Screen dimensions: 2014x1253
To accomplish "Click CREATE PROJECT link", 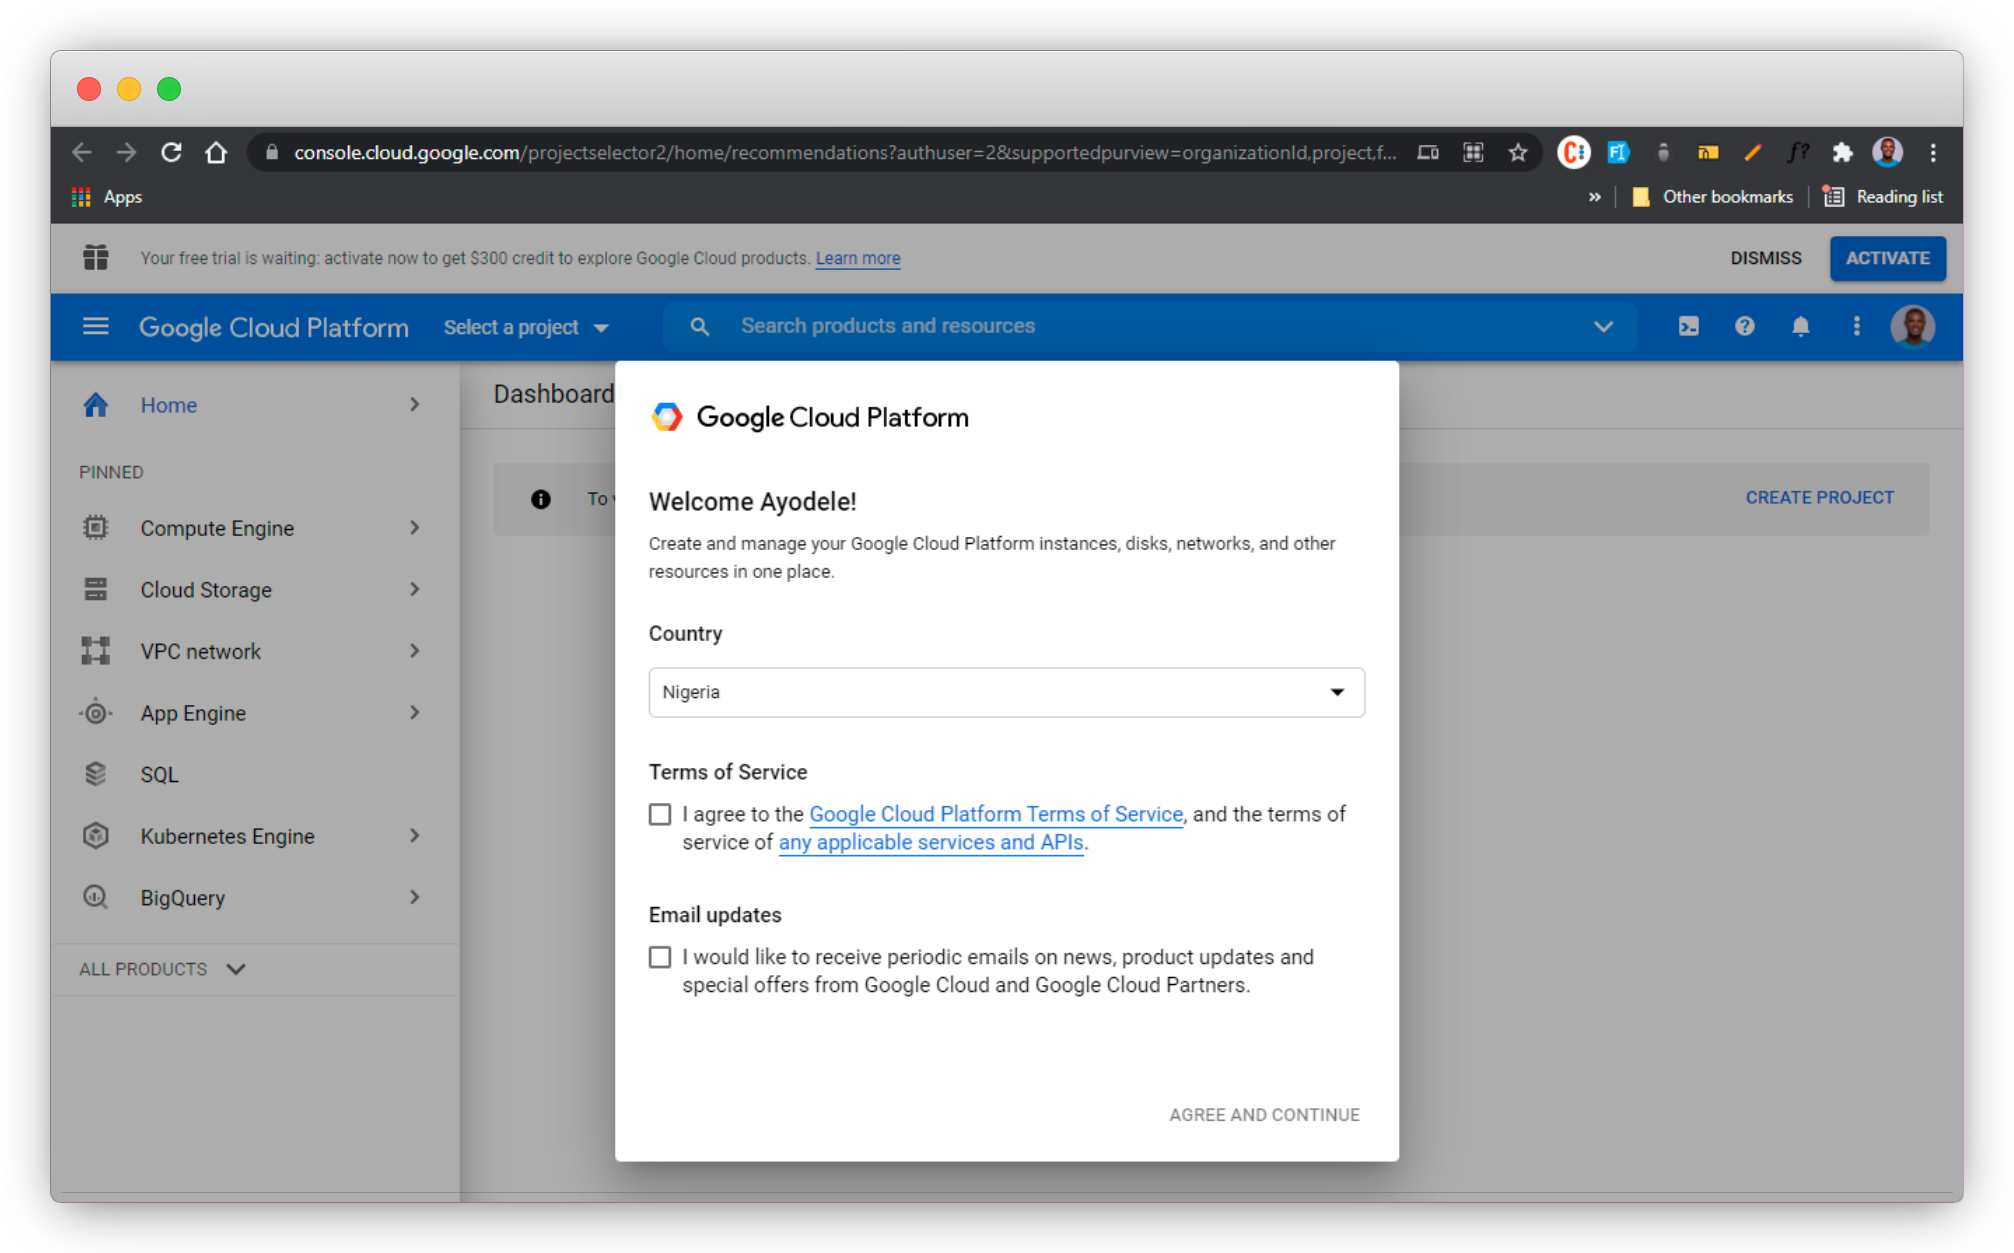I will (x=1819, y=498).
